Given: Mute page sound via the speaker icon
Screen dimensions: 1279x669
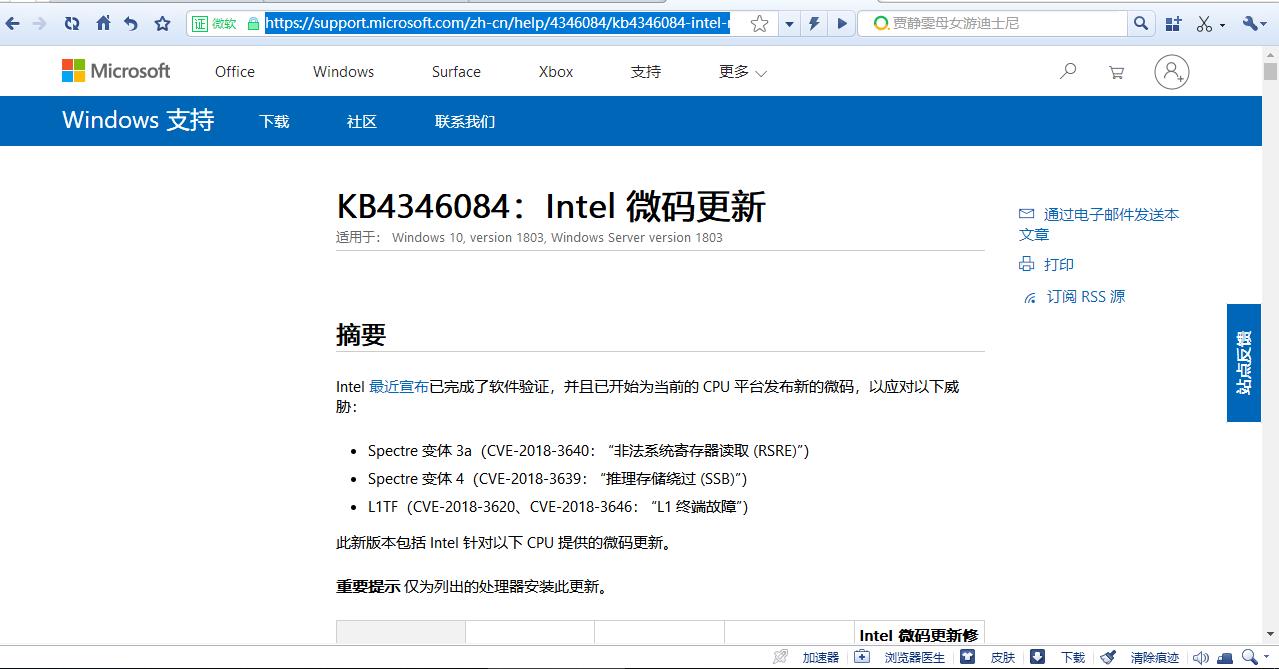Looking at the screenshot, I should [1200, 657].
